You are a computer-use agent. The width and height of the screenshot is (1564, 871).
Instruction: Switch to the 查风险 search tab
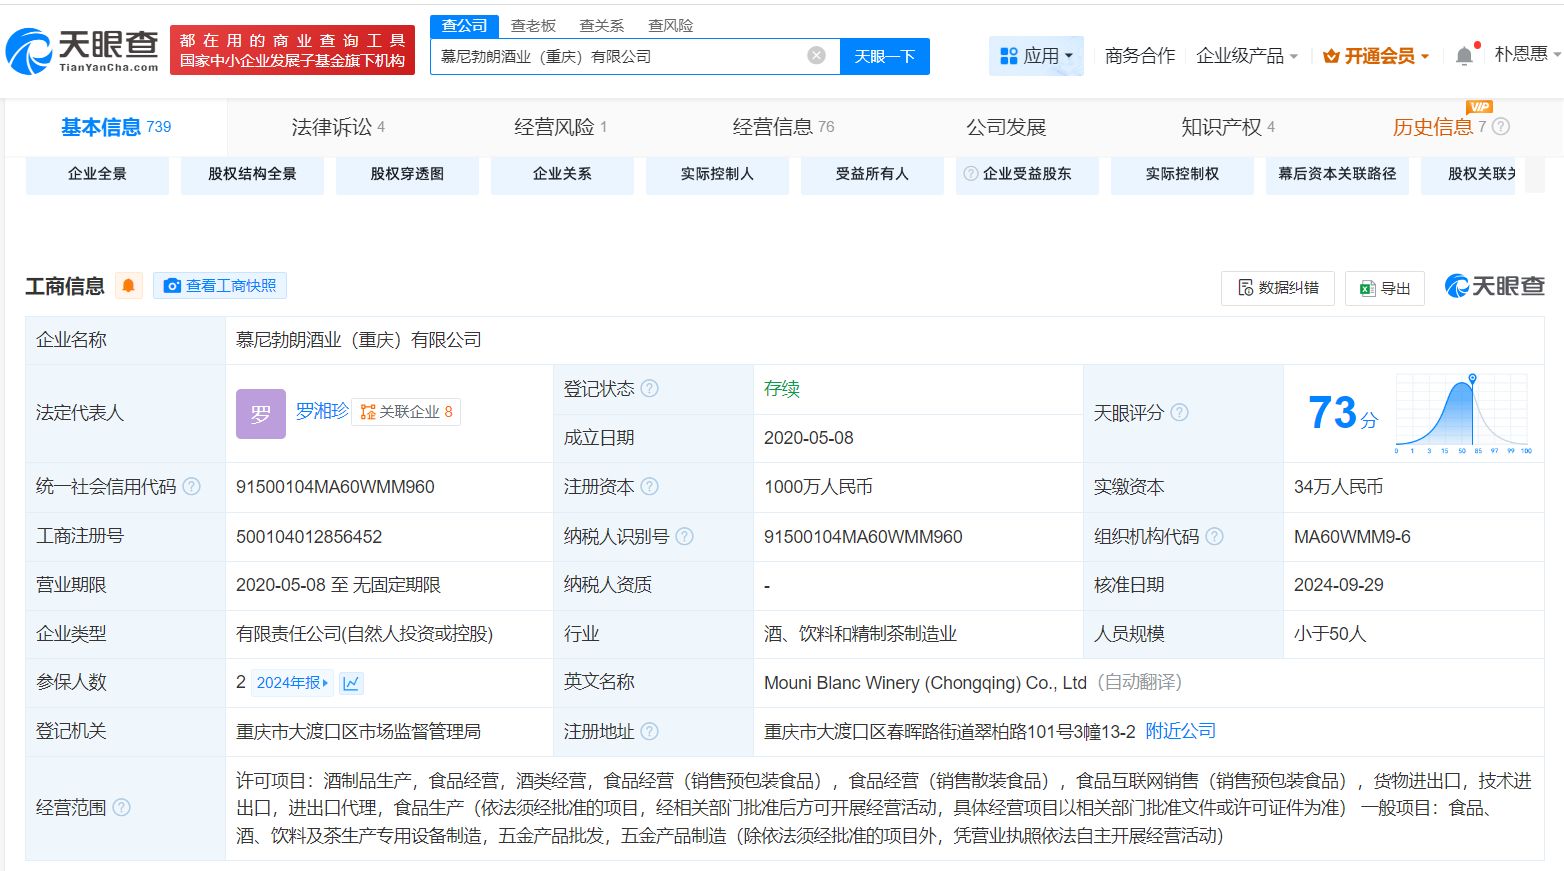point(670,26)
